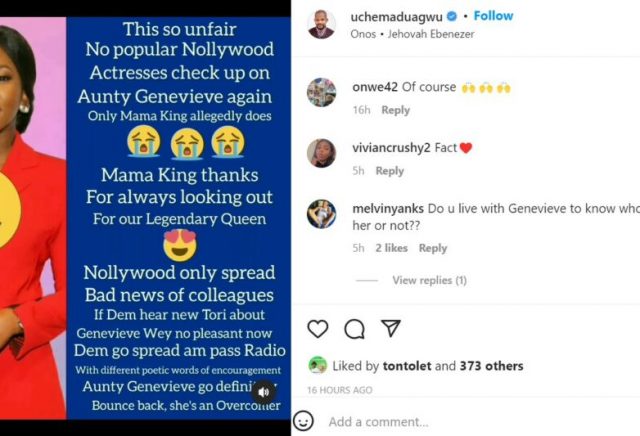640x436 pixels.
Task: Reply to melvinyanks' comment
Action: 433,248
